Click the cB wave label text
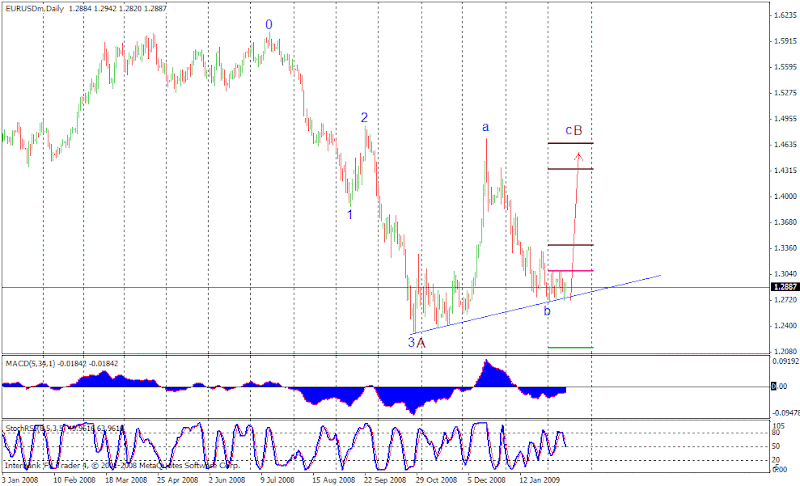This screenshot has width=800, height=486. point(573,131)
